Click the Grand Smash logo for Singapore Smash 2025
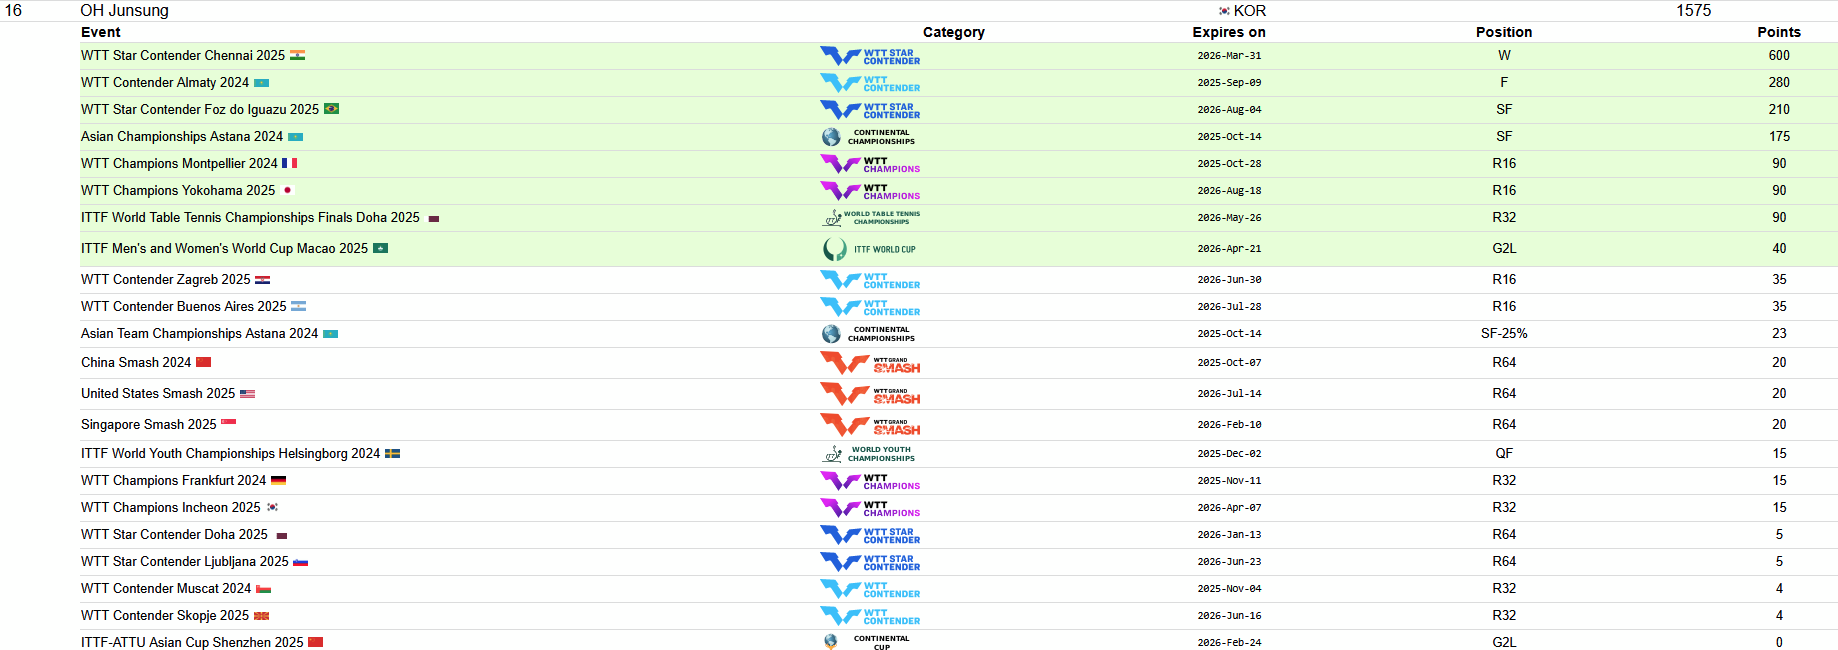 [x=870, y=425]
